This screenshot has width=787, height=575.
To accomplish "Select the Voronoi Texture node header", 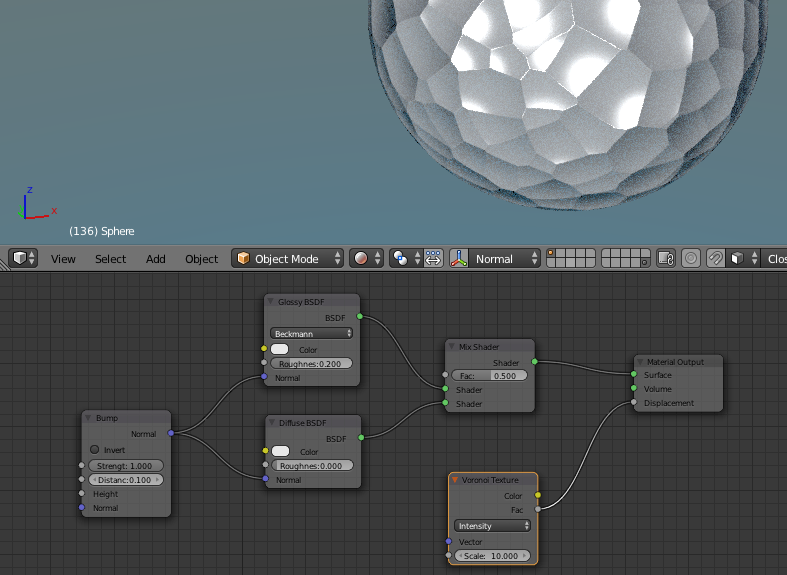I will point(493,480).
